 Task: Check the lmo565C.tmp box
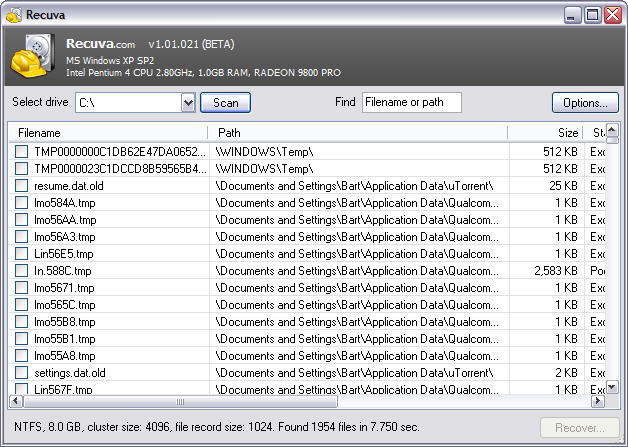point(22,304)
